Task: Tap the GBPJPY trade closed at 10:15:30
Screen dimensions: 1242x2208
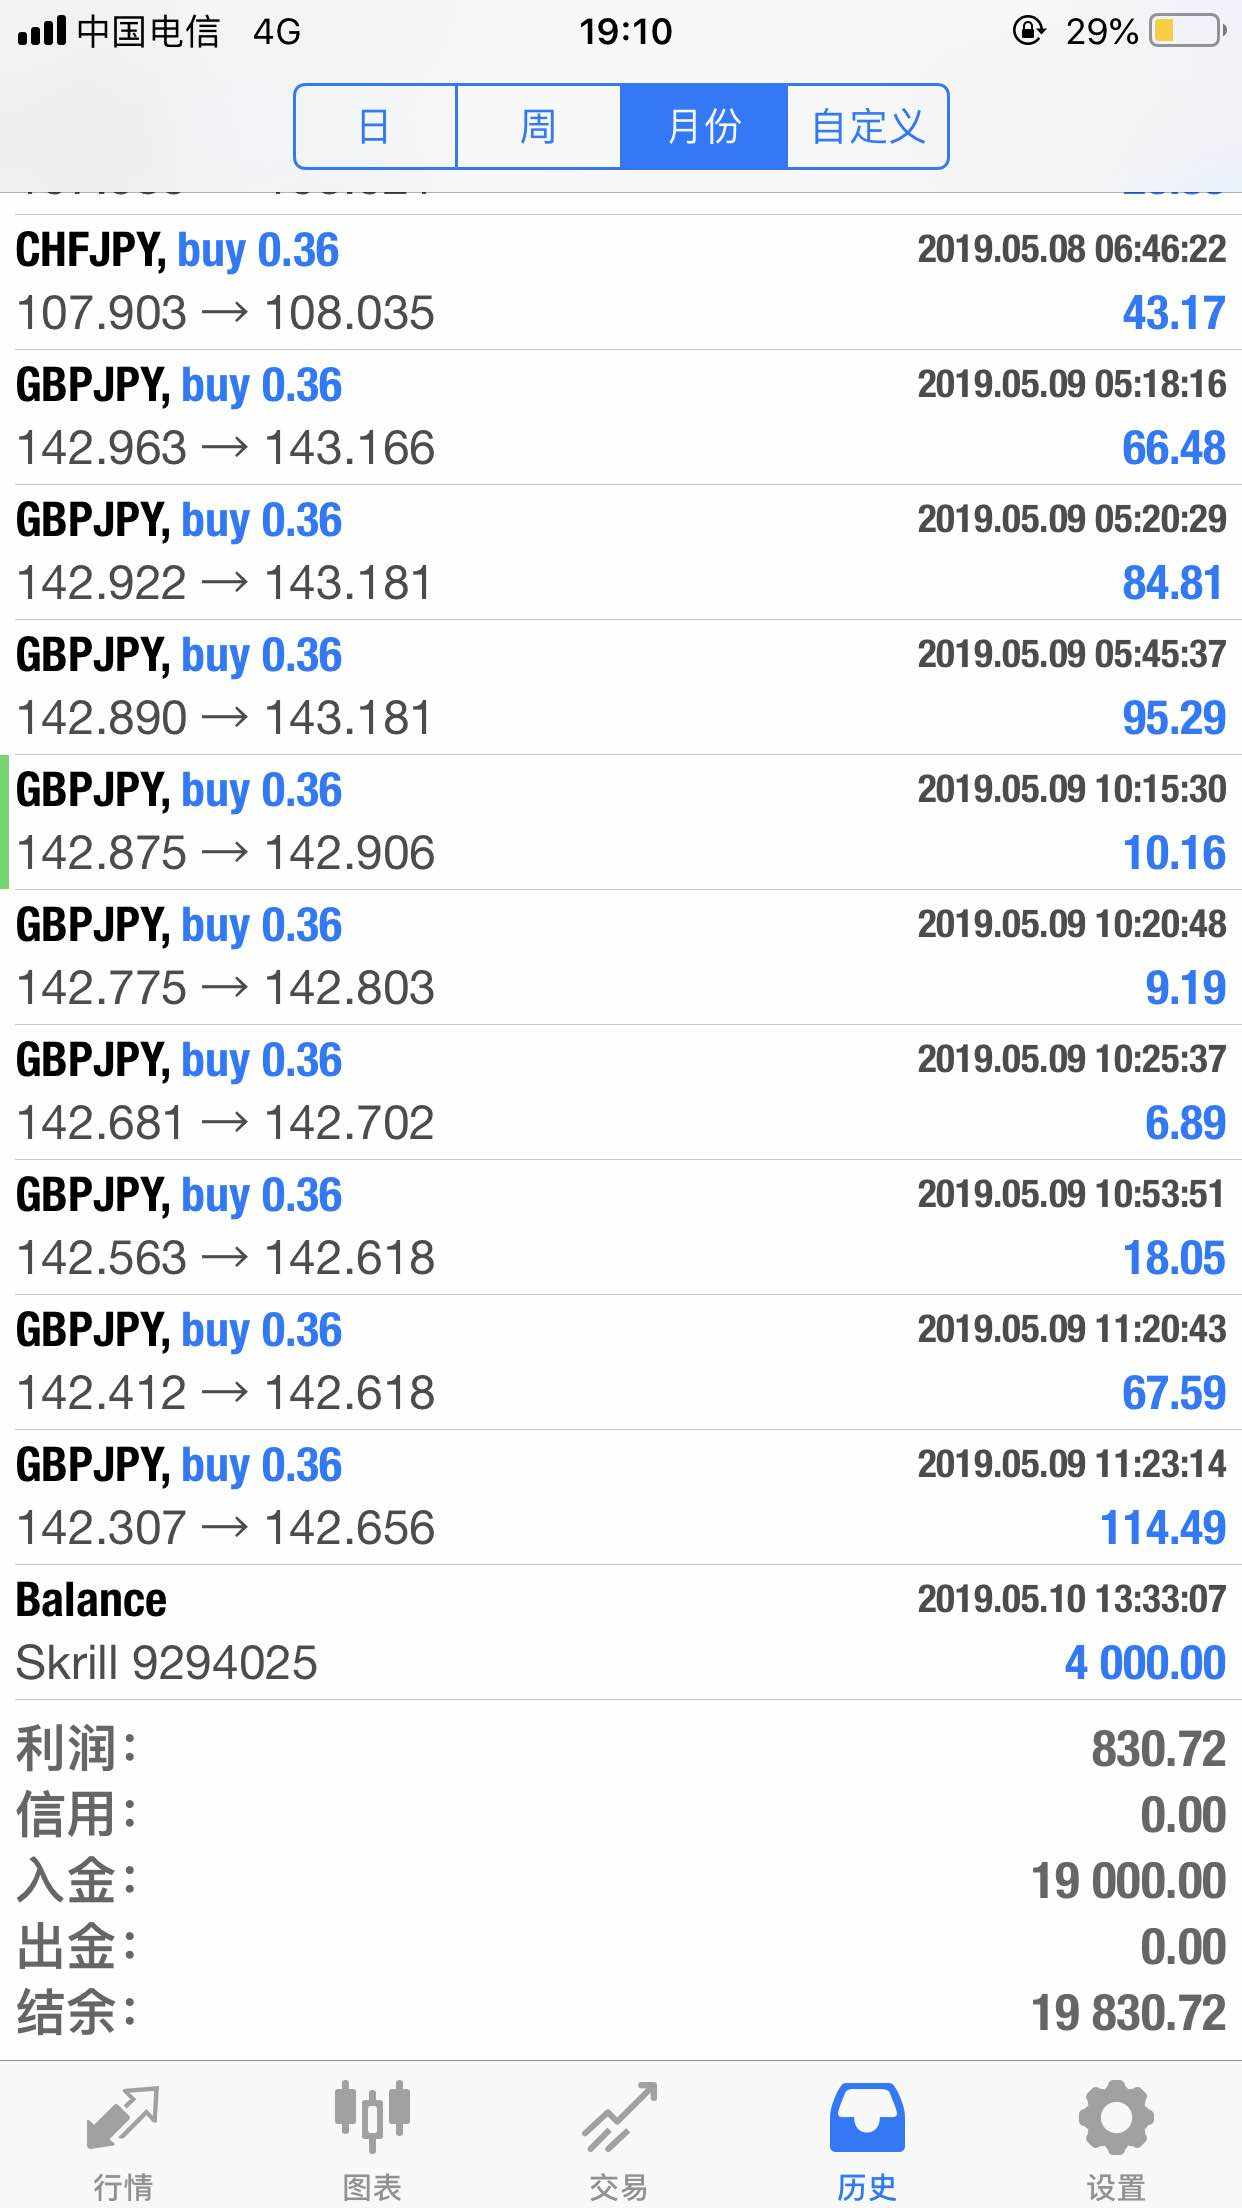Action: pyautogui.click(x=621, y=822)
